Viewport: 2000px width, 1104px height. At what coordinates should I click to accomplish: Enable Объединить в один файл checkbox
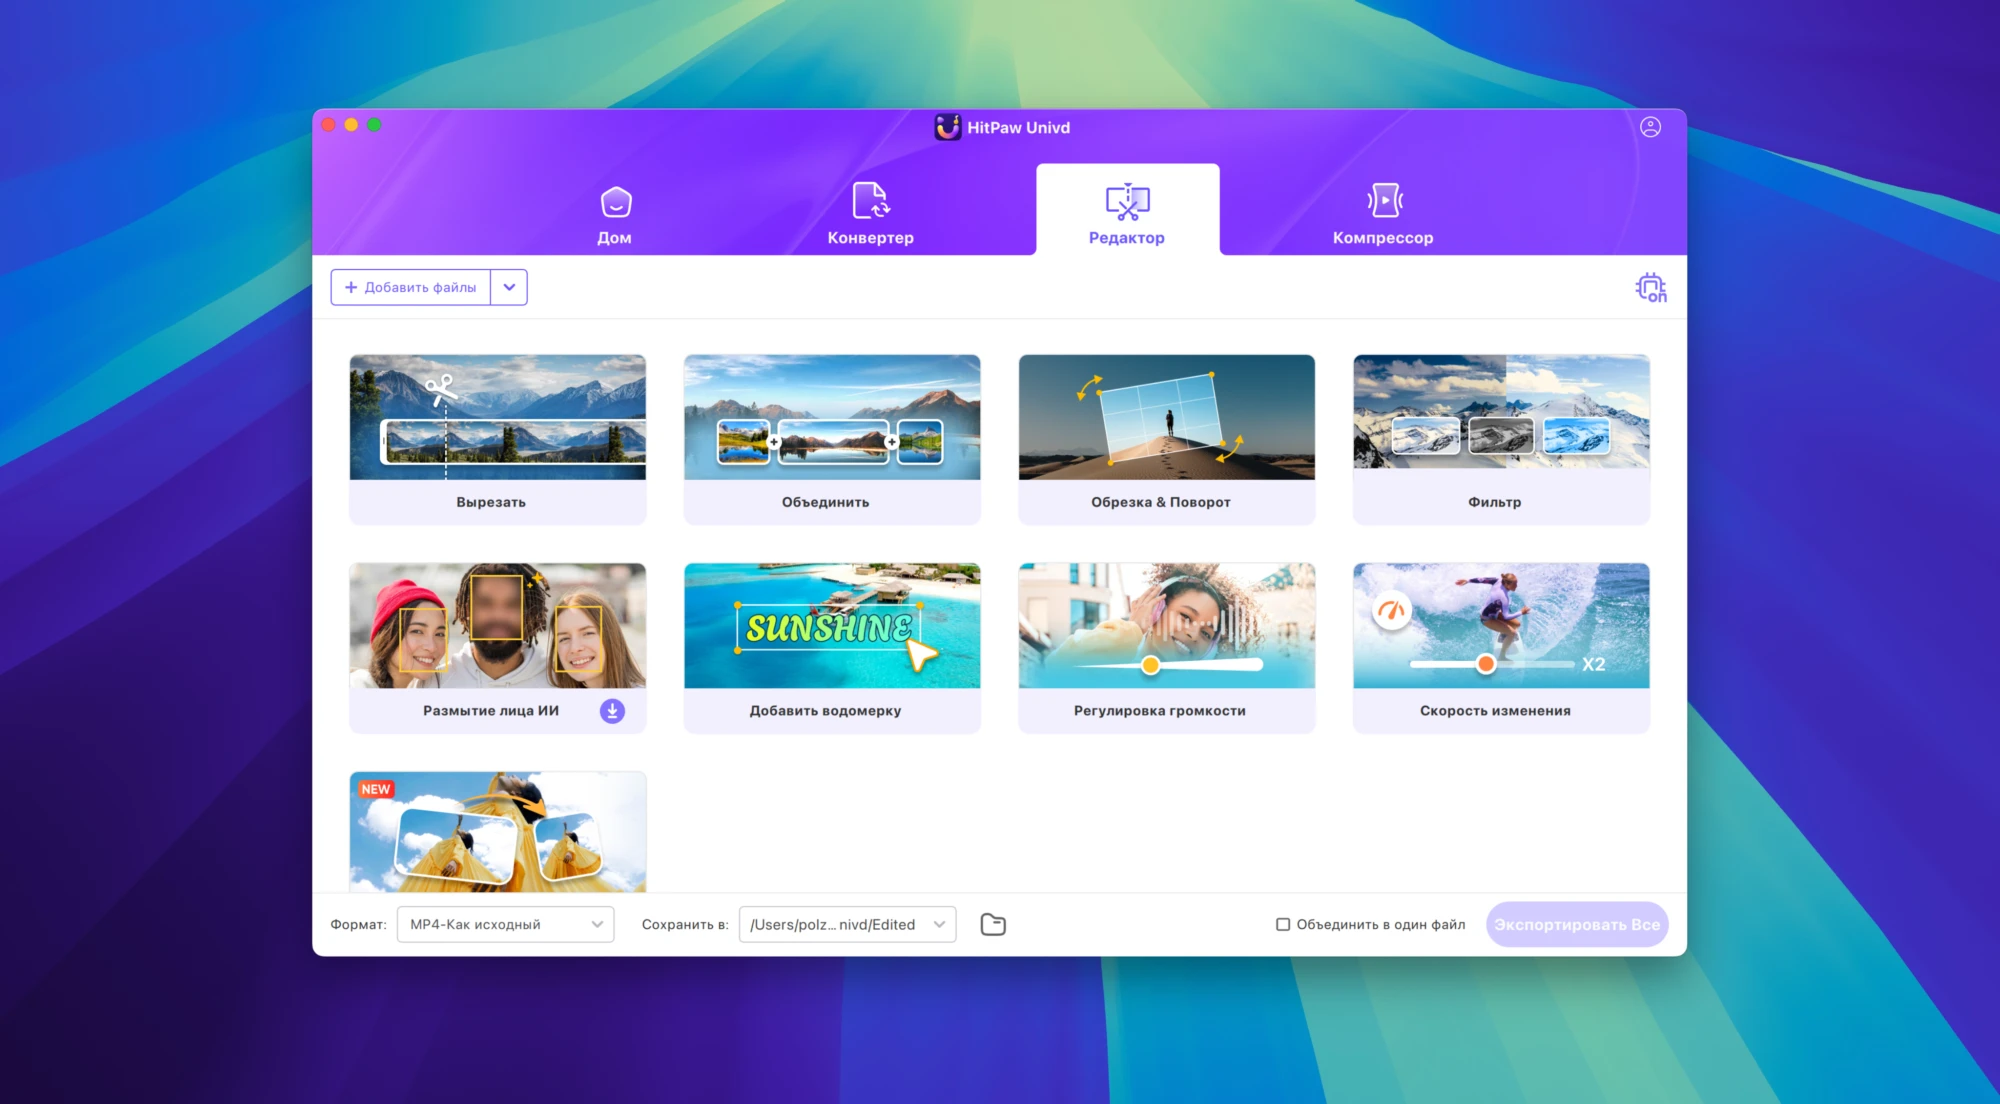click(x=1283, y=925)
